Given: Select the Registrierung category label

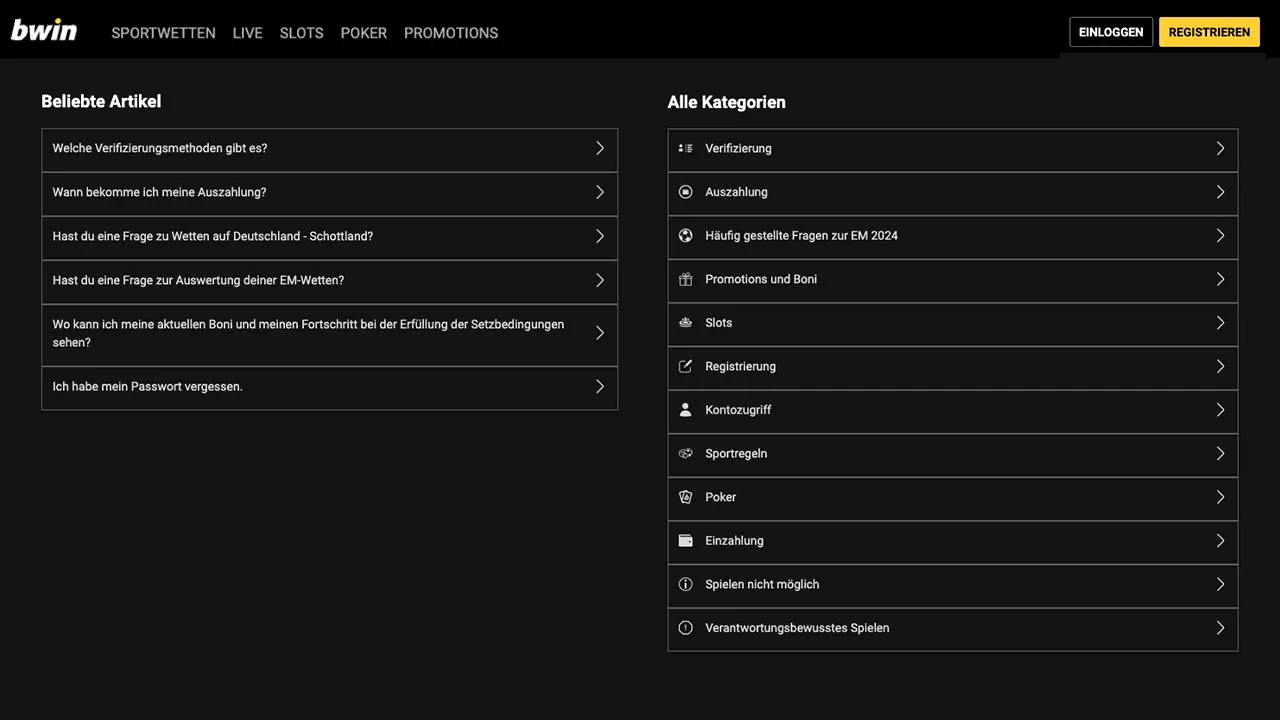Looking at the screenshot, I should (x=740, y=366).
